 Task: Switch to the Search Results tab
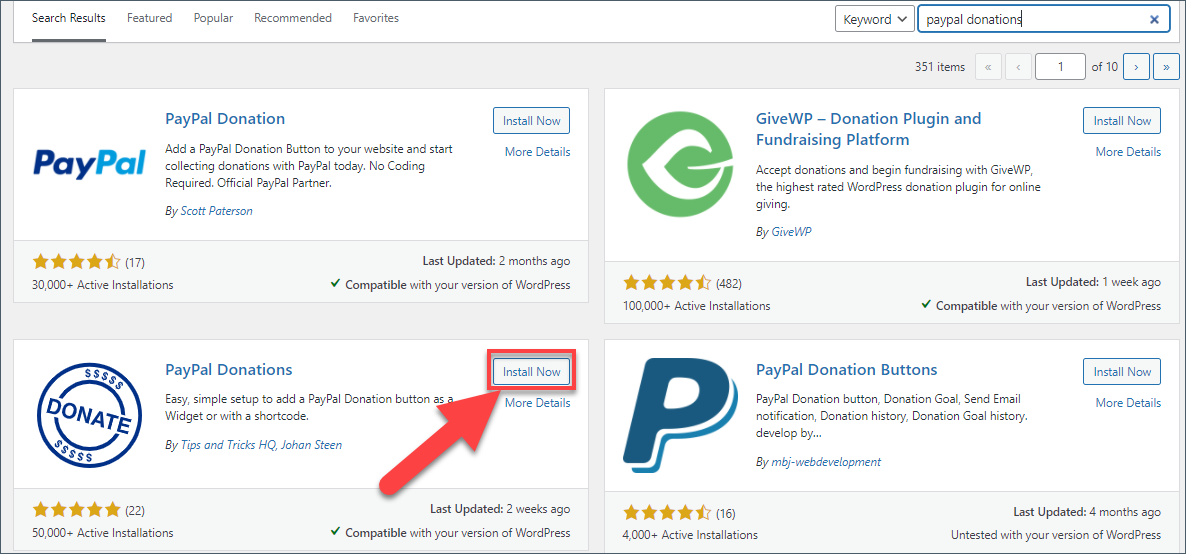69,17
